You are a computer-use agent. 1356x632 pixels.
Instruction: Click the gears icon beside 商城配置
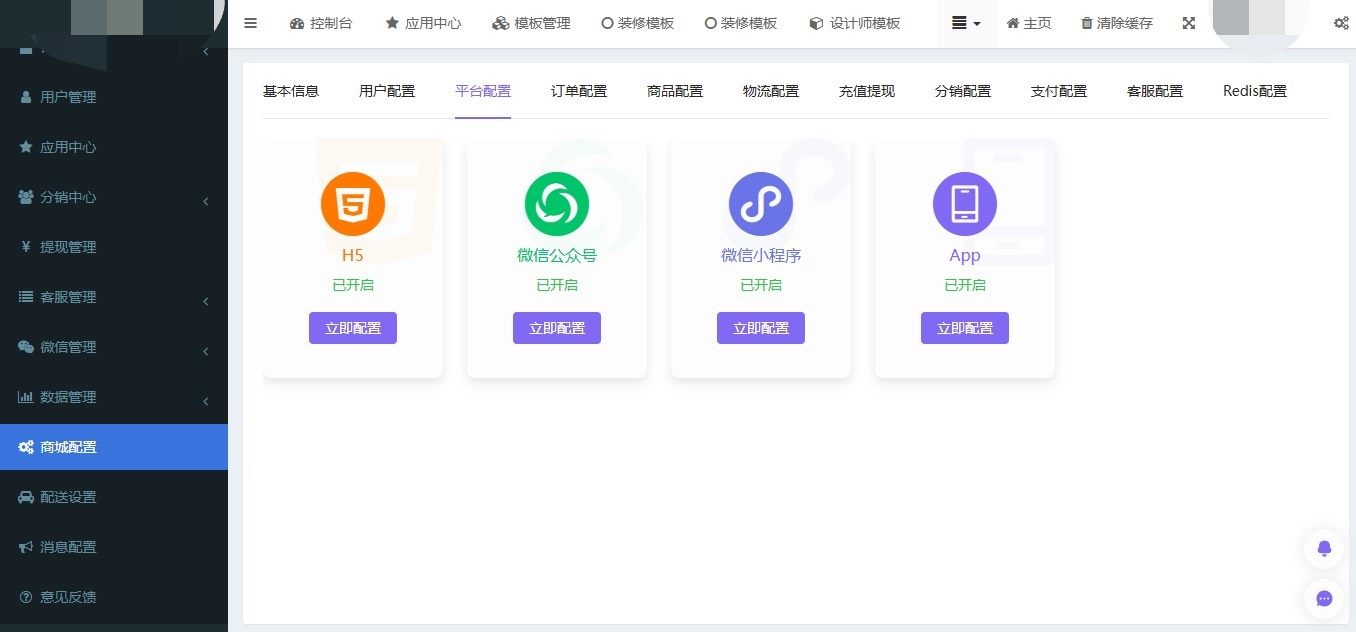[26, 447]
